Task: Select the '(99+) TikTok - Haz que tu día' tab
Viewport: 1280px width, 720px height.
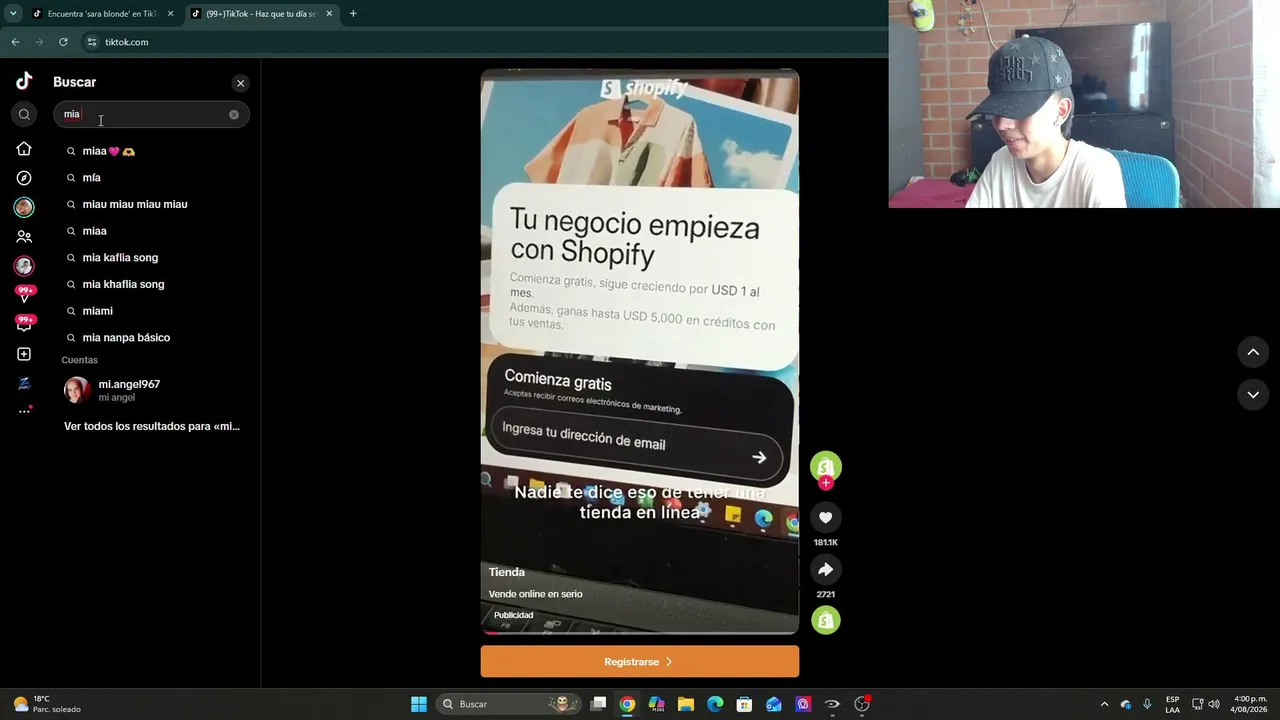Action: (262, 14)
